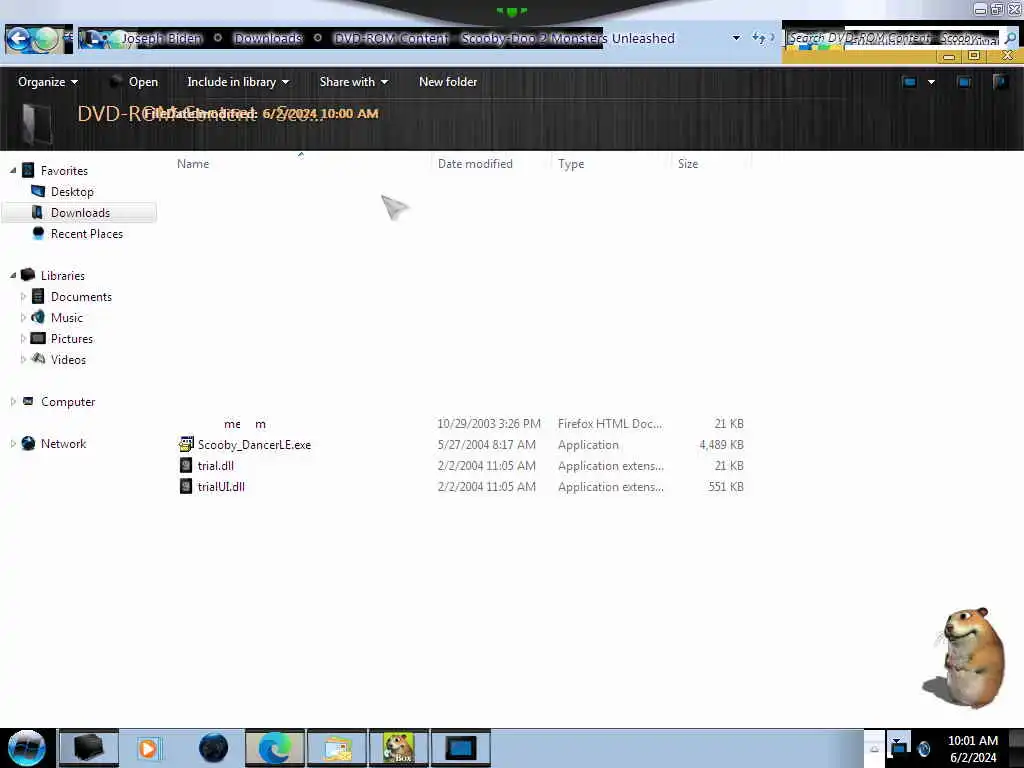Viewport: 1024px width, 768px height.
Task: Select DVD-ROM Content folder in address path
Action: [x=504, y=39]
